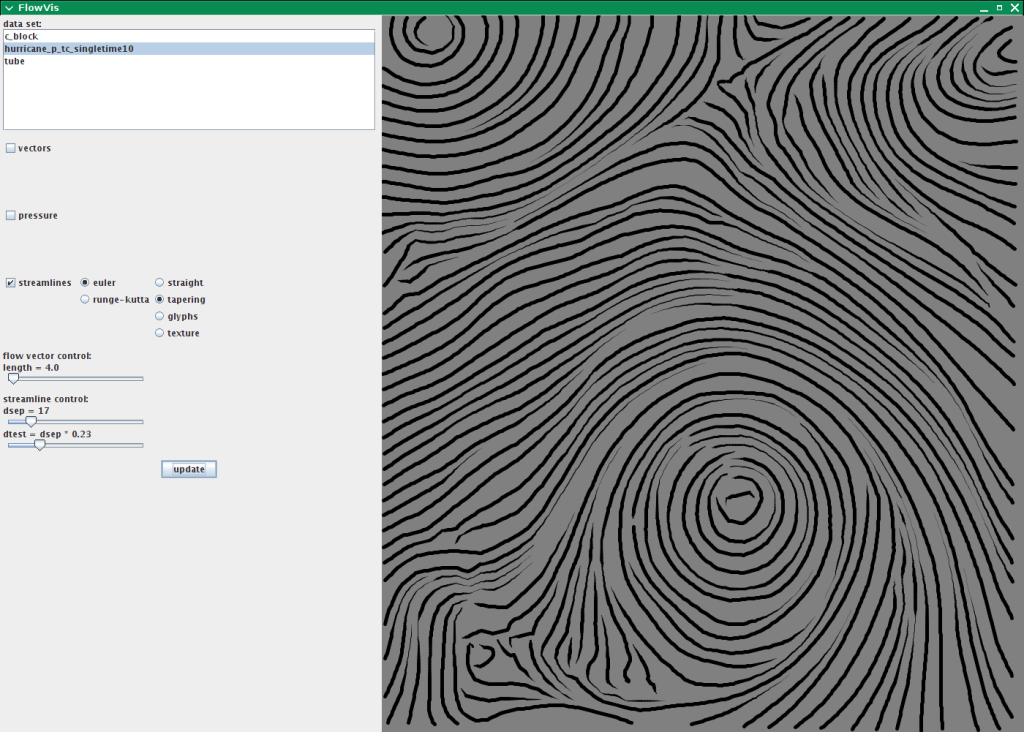Select the tapering streamline style
The width and height of the screenshot is (1024, 732).
[x=160, y=299]
